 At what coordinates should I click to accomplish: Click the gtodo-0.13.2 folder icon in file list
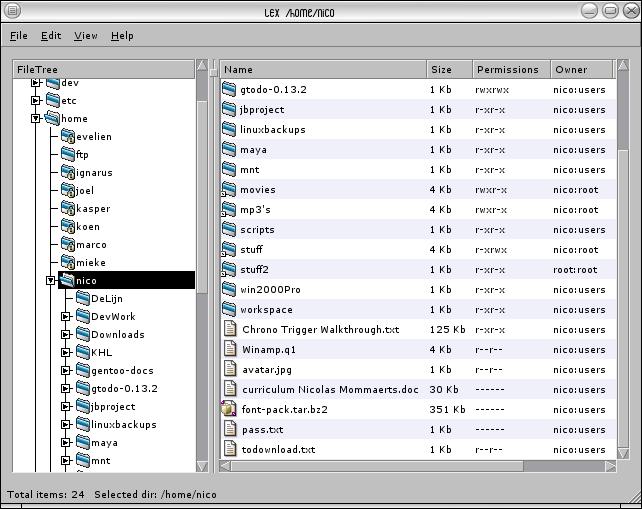(229, 89)
